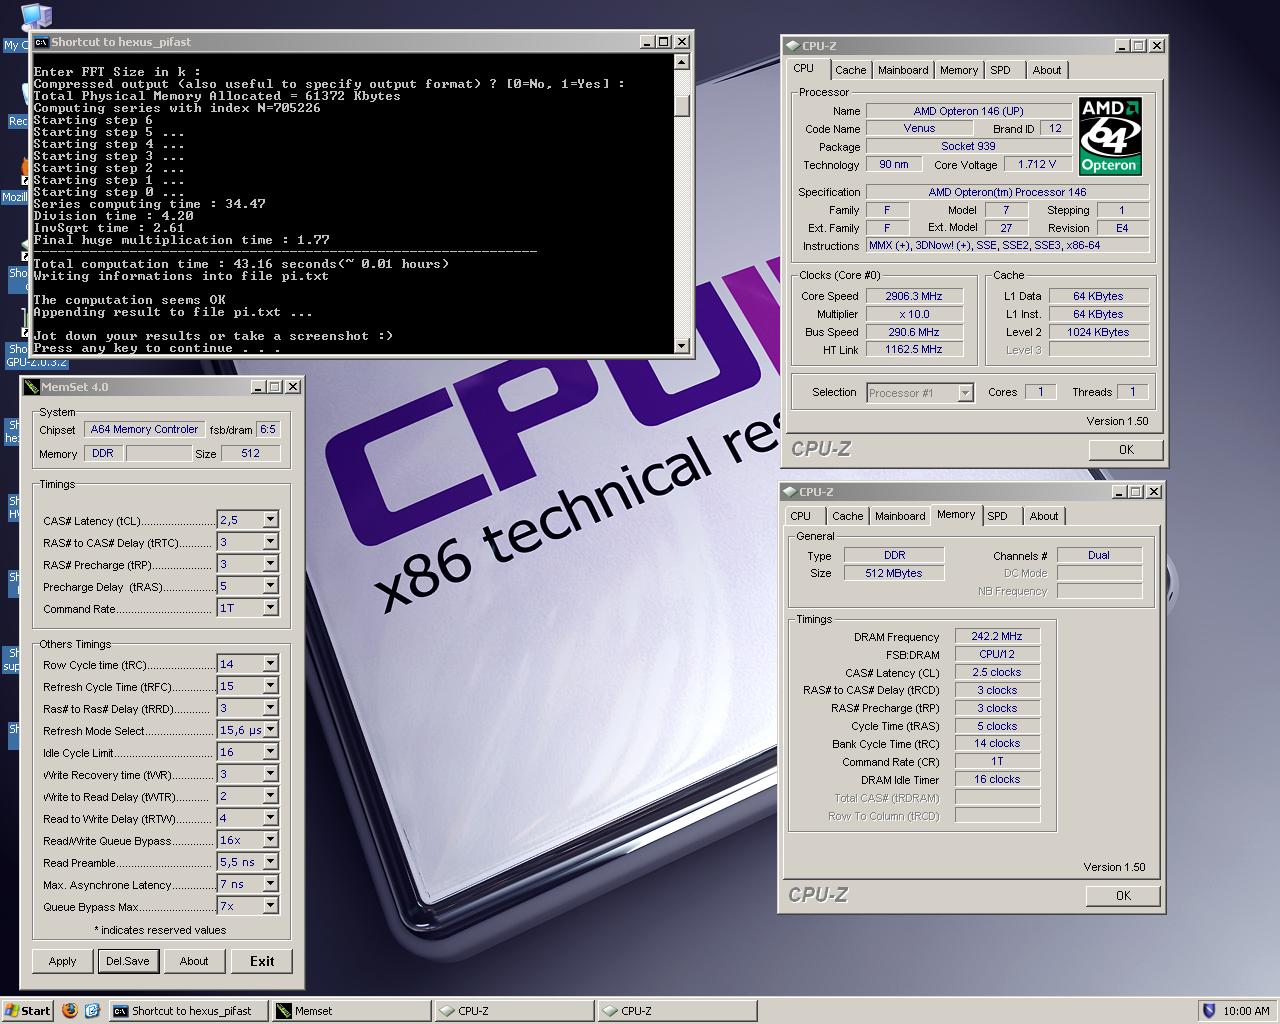The image size is (1280, 1024).
Task: Open the Refresh Cycle Time (tRFC) dropdown
Action: tap(270, 685)
